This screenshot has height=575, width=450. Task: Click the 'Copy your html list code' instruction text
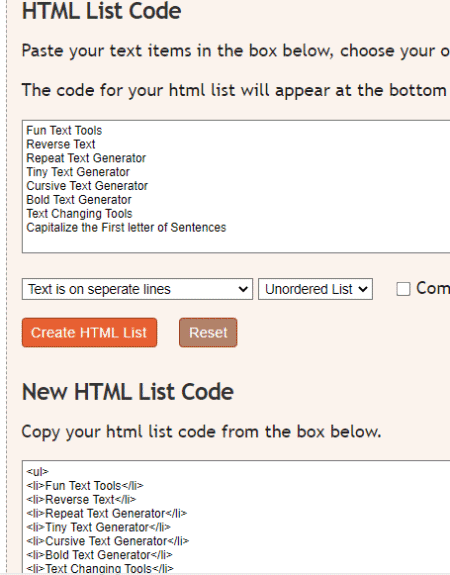pyautogui.click(x=201, y=432)
